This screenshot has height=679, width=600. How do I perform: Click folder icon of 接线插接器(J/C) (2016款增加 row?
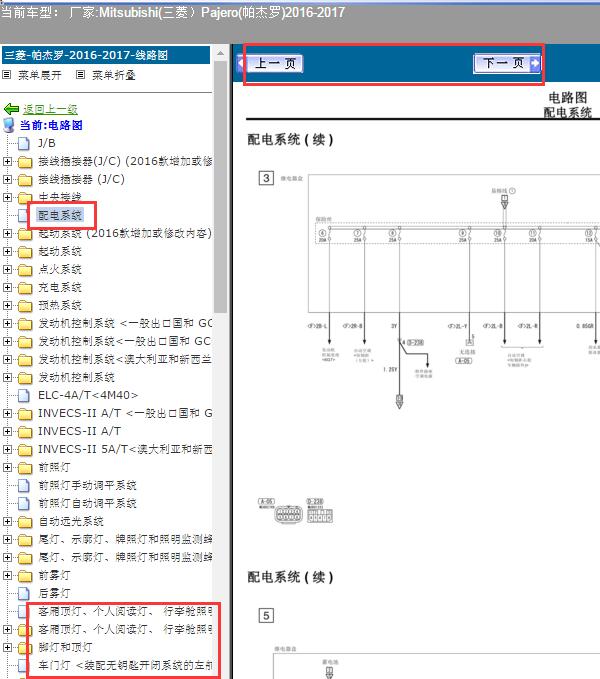25,162
